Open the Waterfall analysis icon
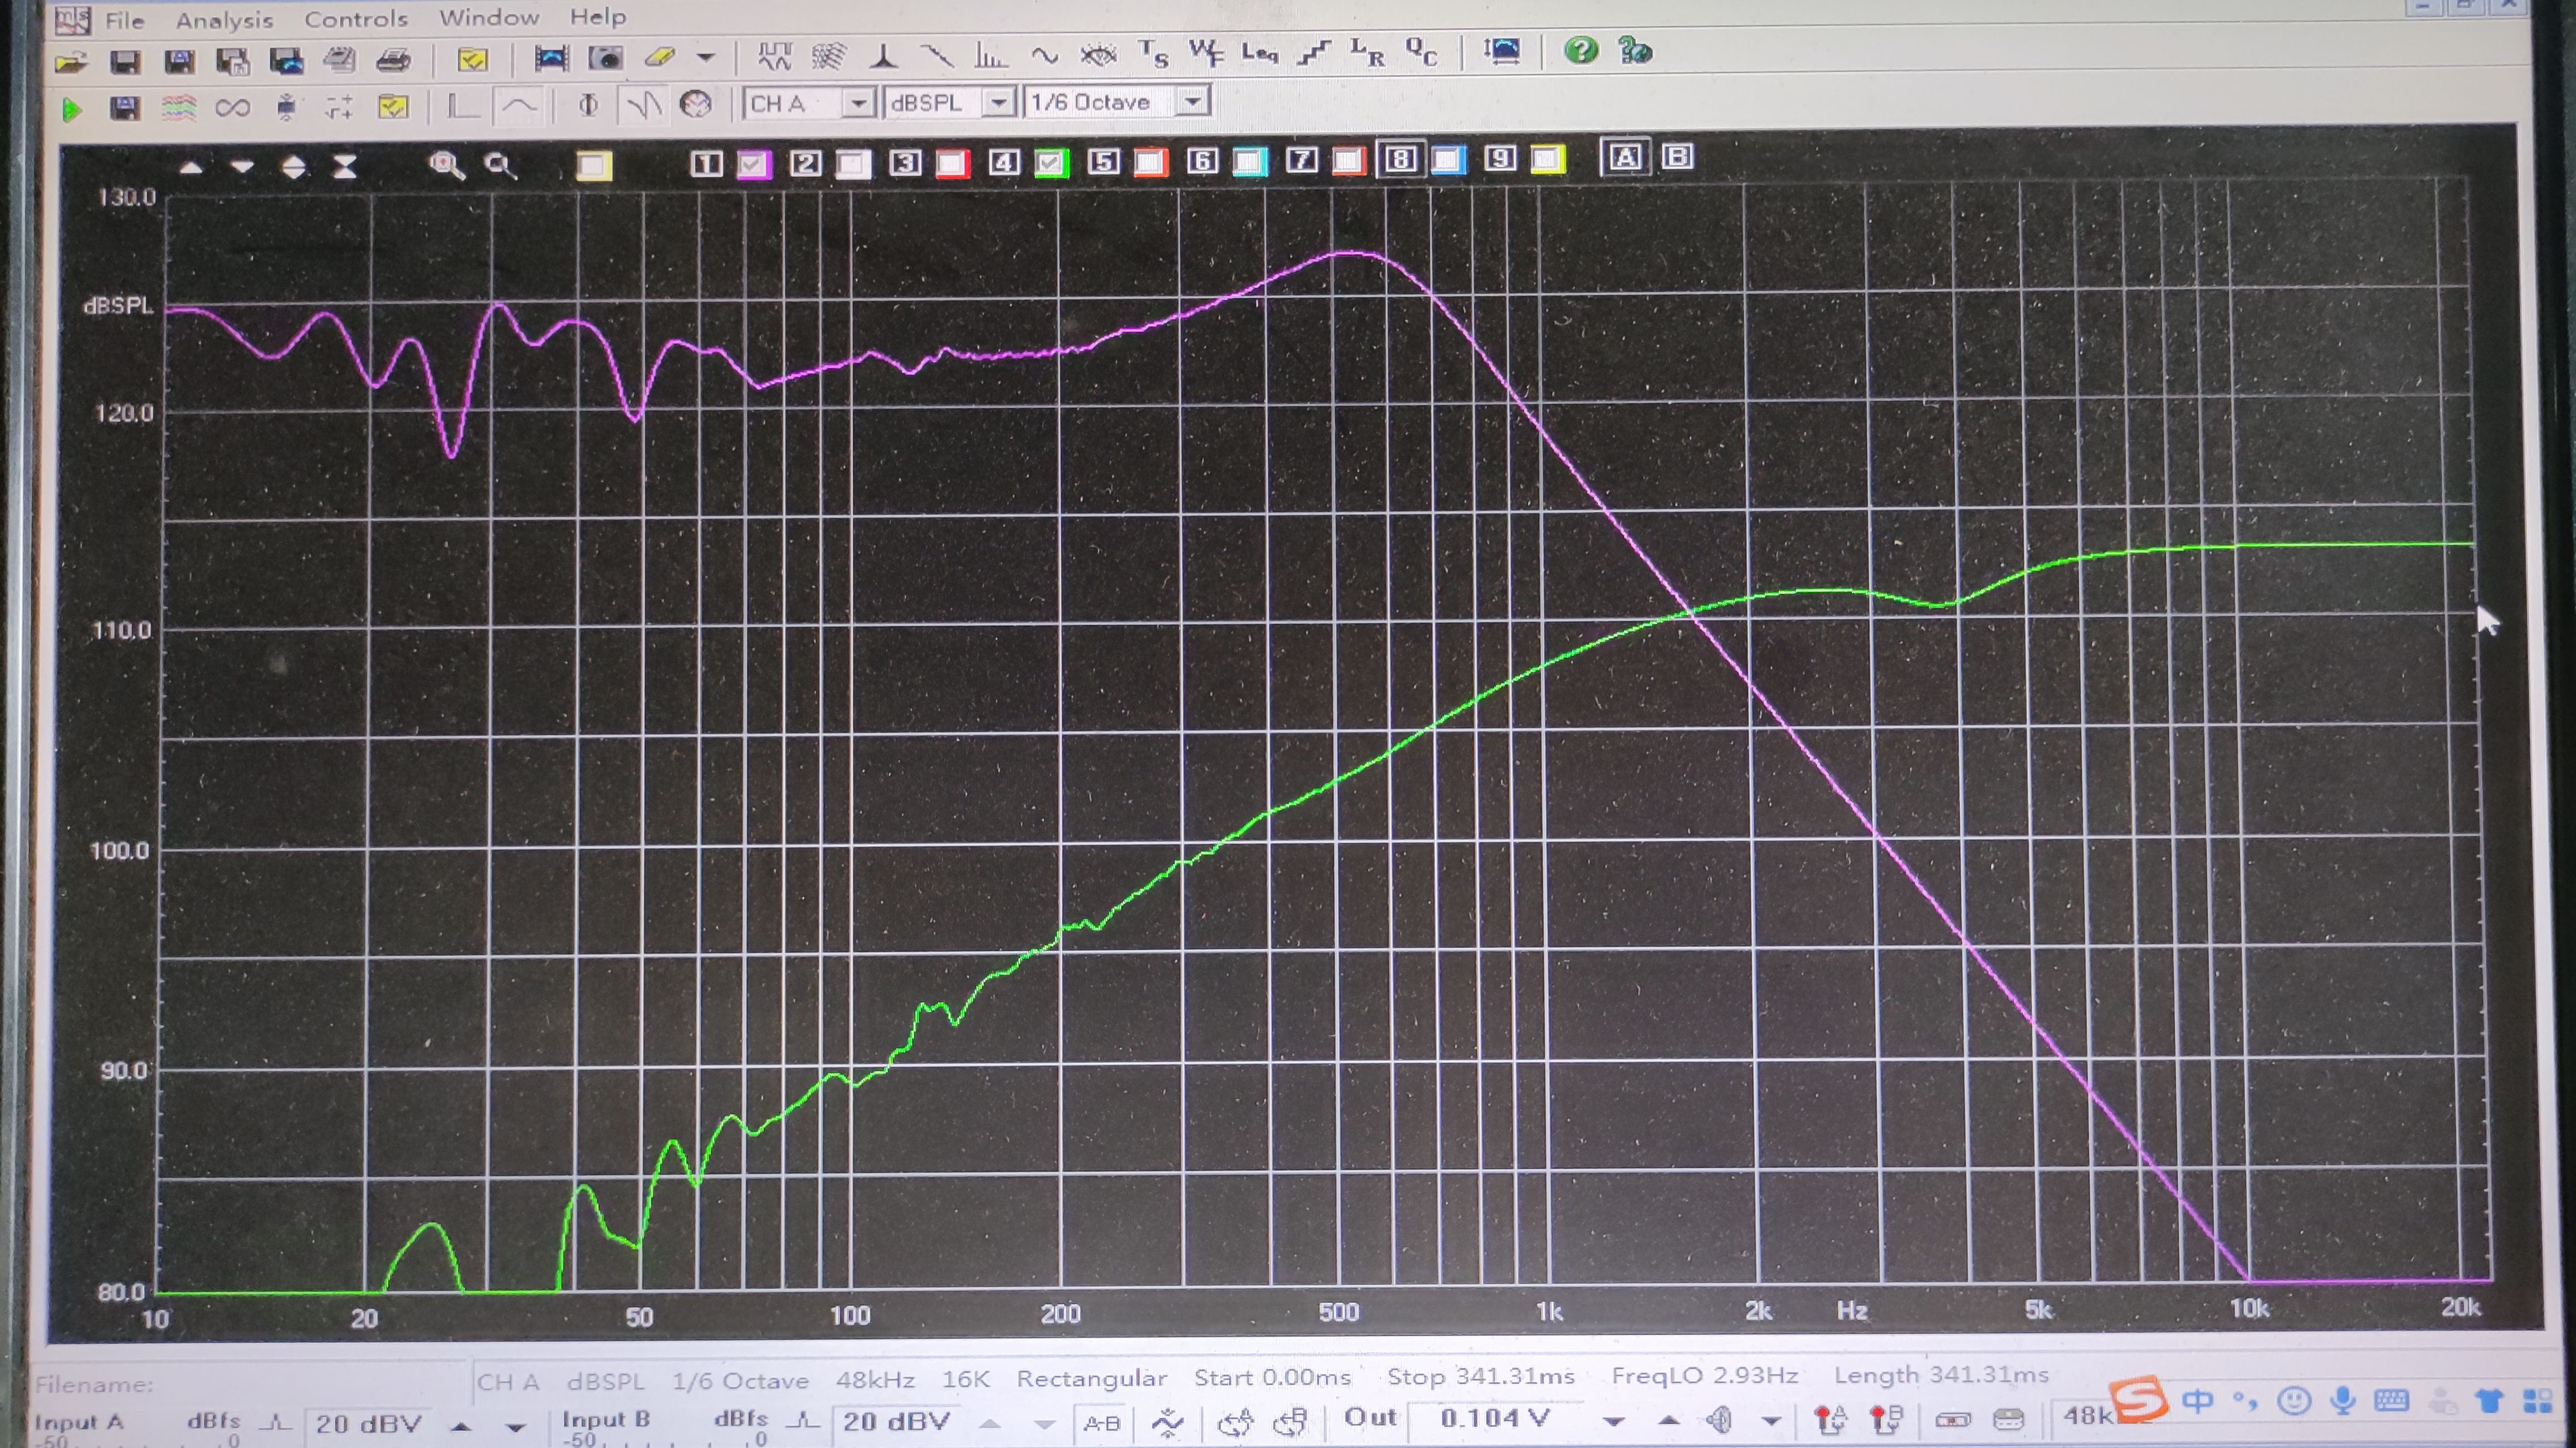 (828, 56)
